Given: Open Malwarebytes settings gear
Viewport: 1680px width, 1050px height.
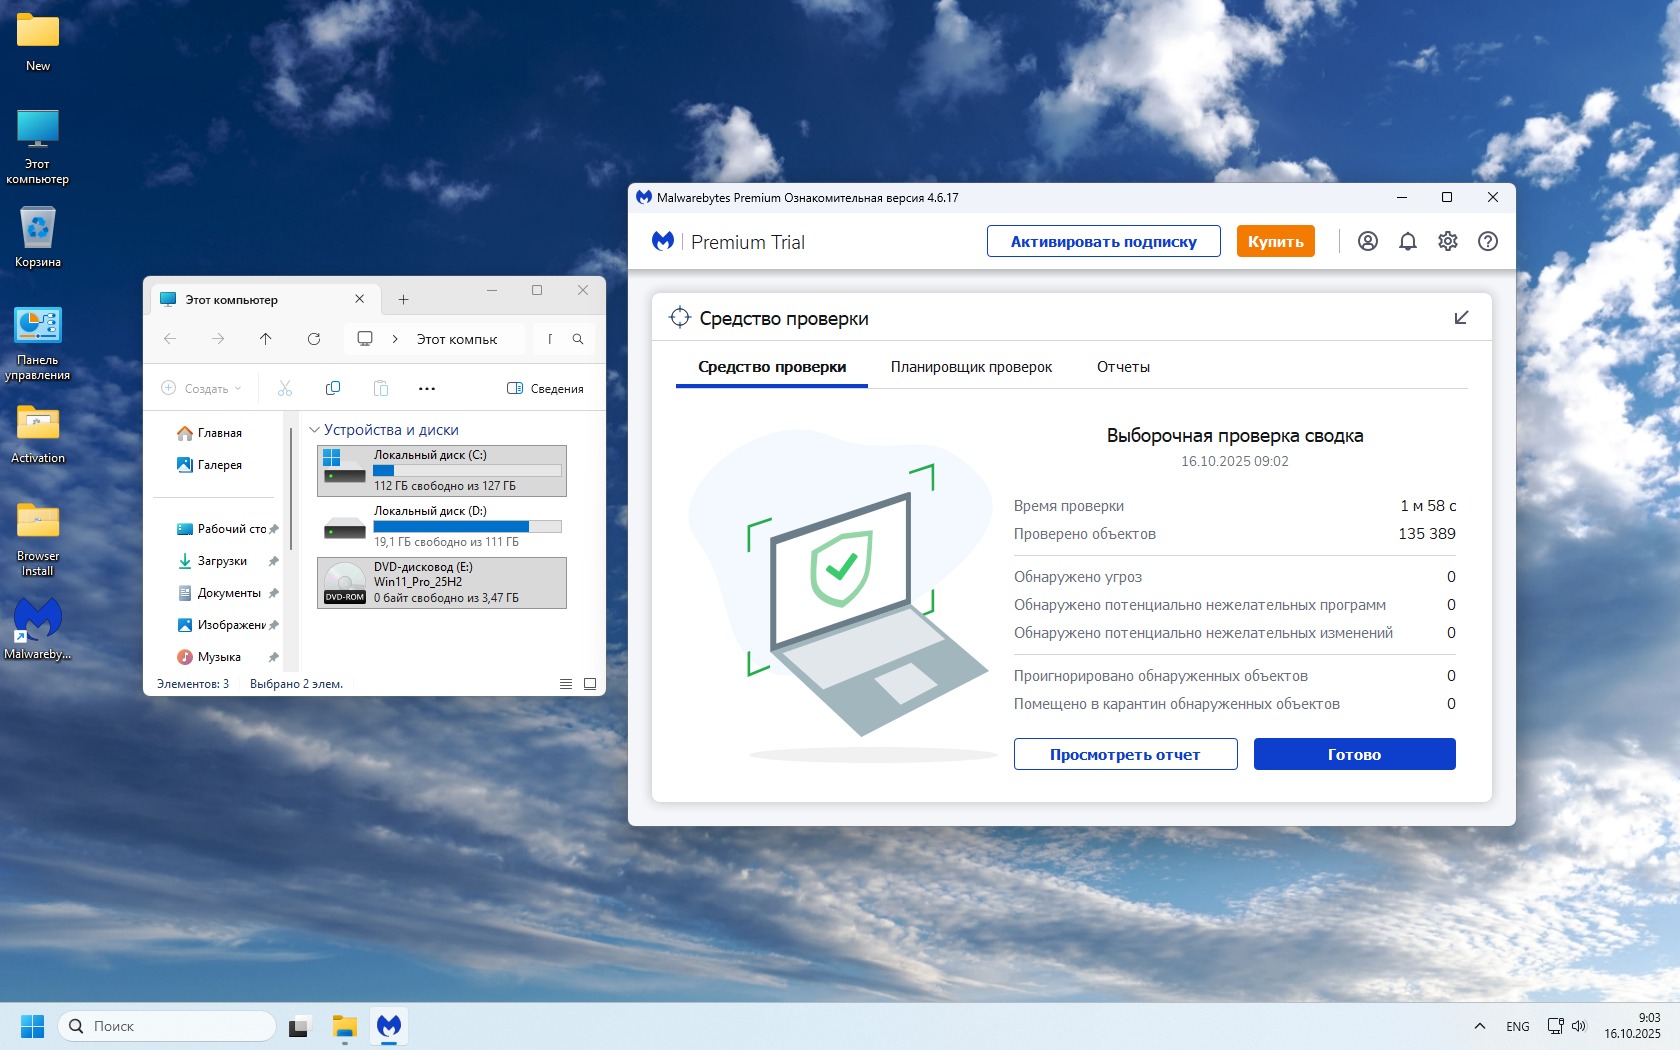Looking at the screenshot, I should [1447, 241].
